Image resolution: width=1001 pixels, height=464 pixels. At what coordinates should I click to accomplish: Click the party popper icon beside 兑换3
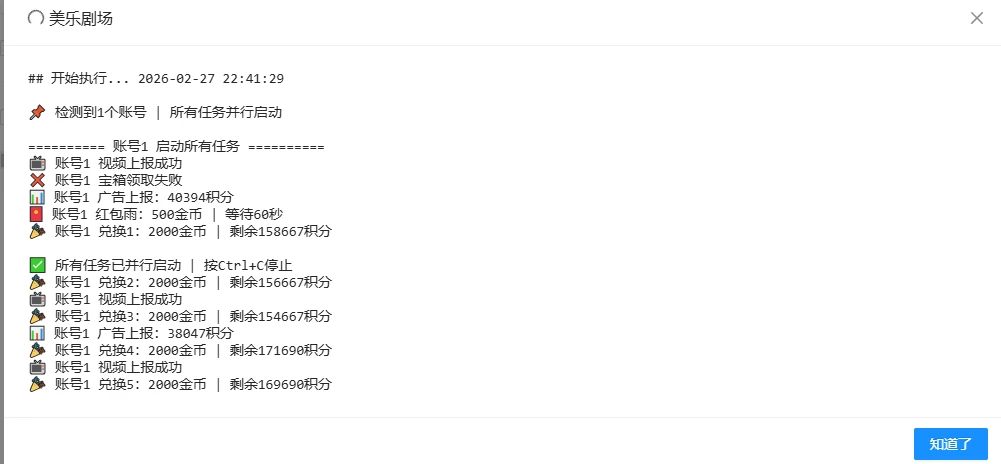coord(37,316)
